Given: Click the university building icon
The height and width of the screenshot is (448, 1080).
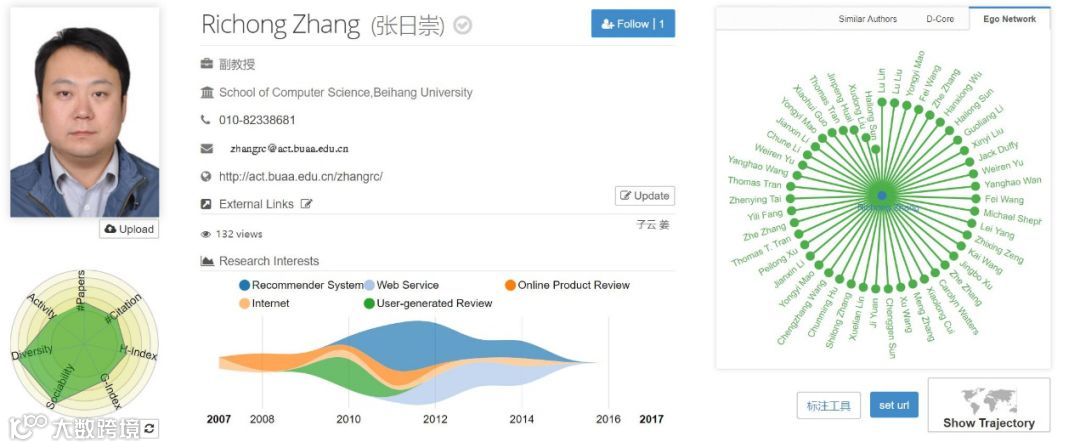Looking at the screenshot, I should 207,92.
